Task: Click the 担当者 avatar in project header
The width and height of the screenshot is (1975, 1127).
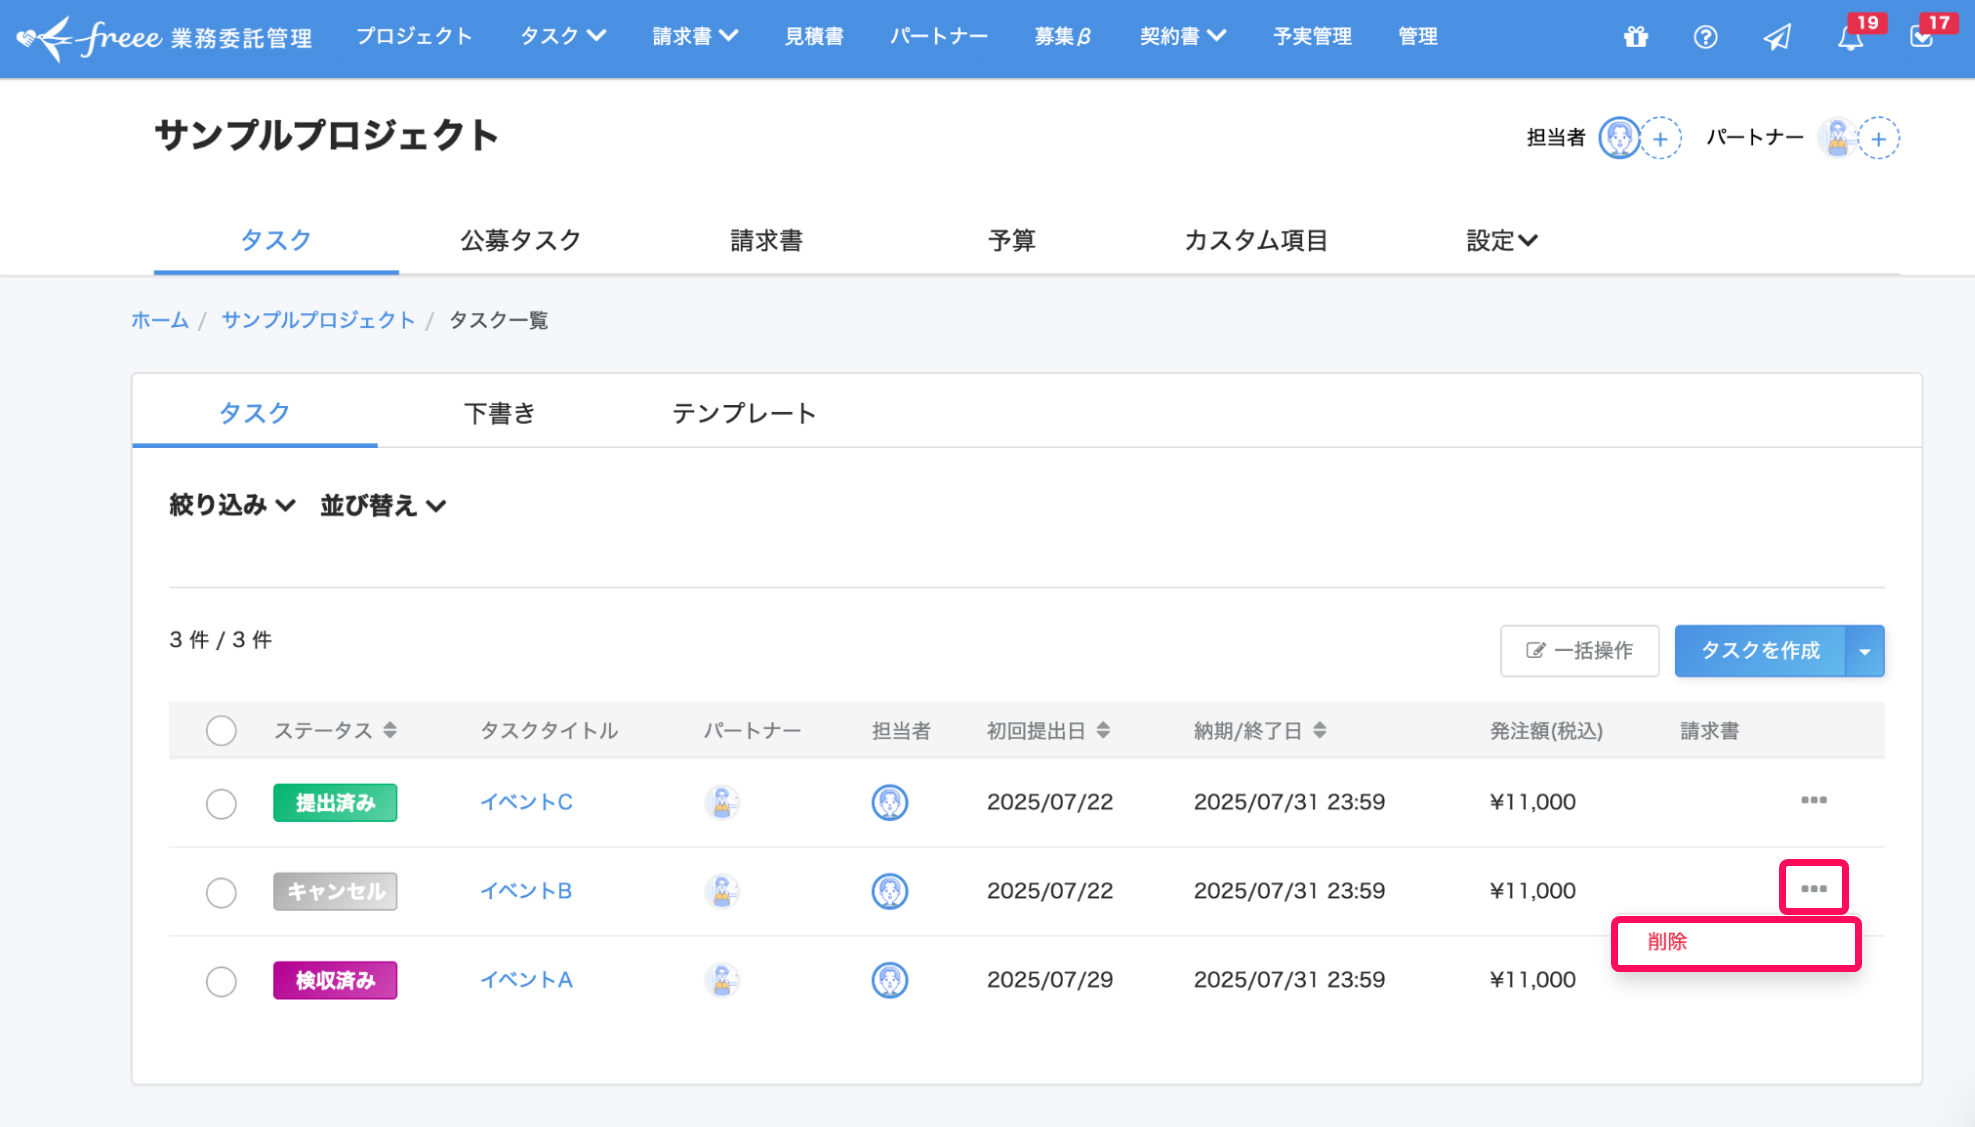Action: tap(1619, 138)
